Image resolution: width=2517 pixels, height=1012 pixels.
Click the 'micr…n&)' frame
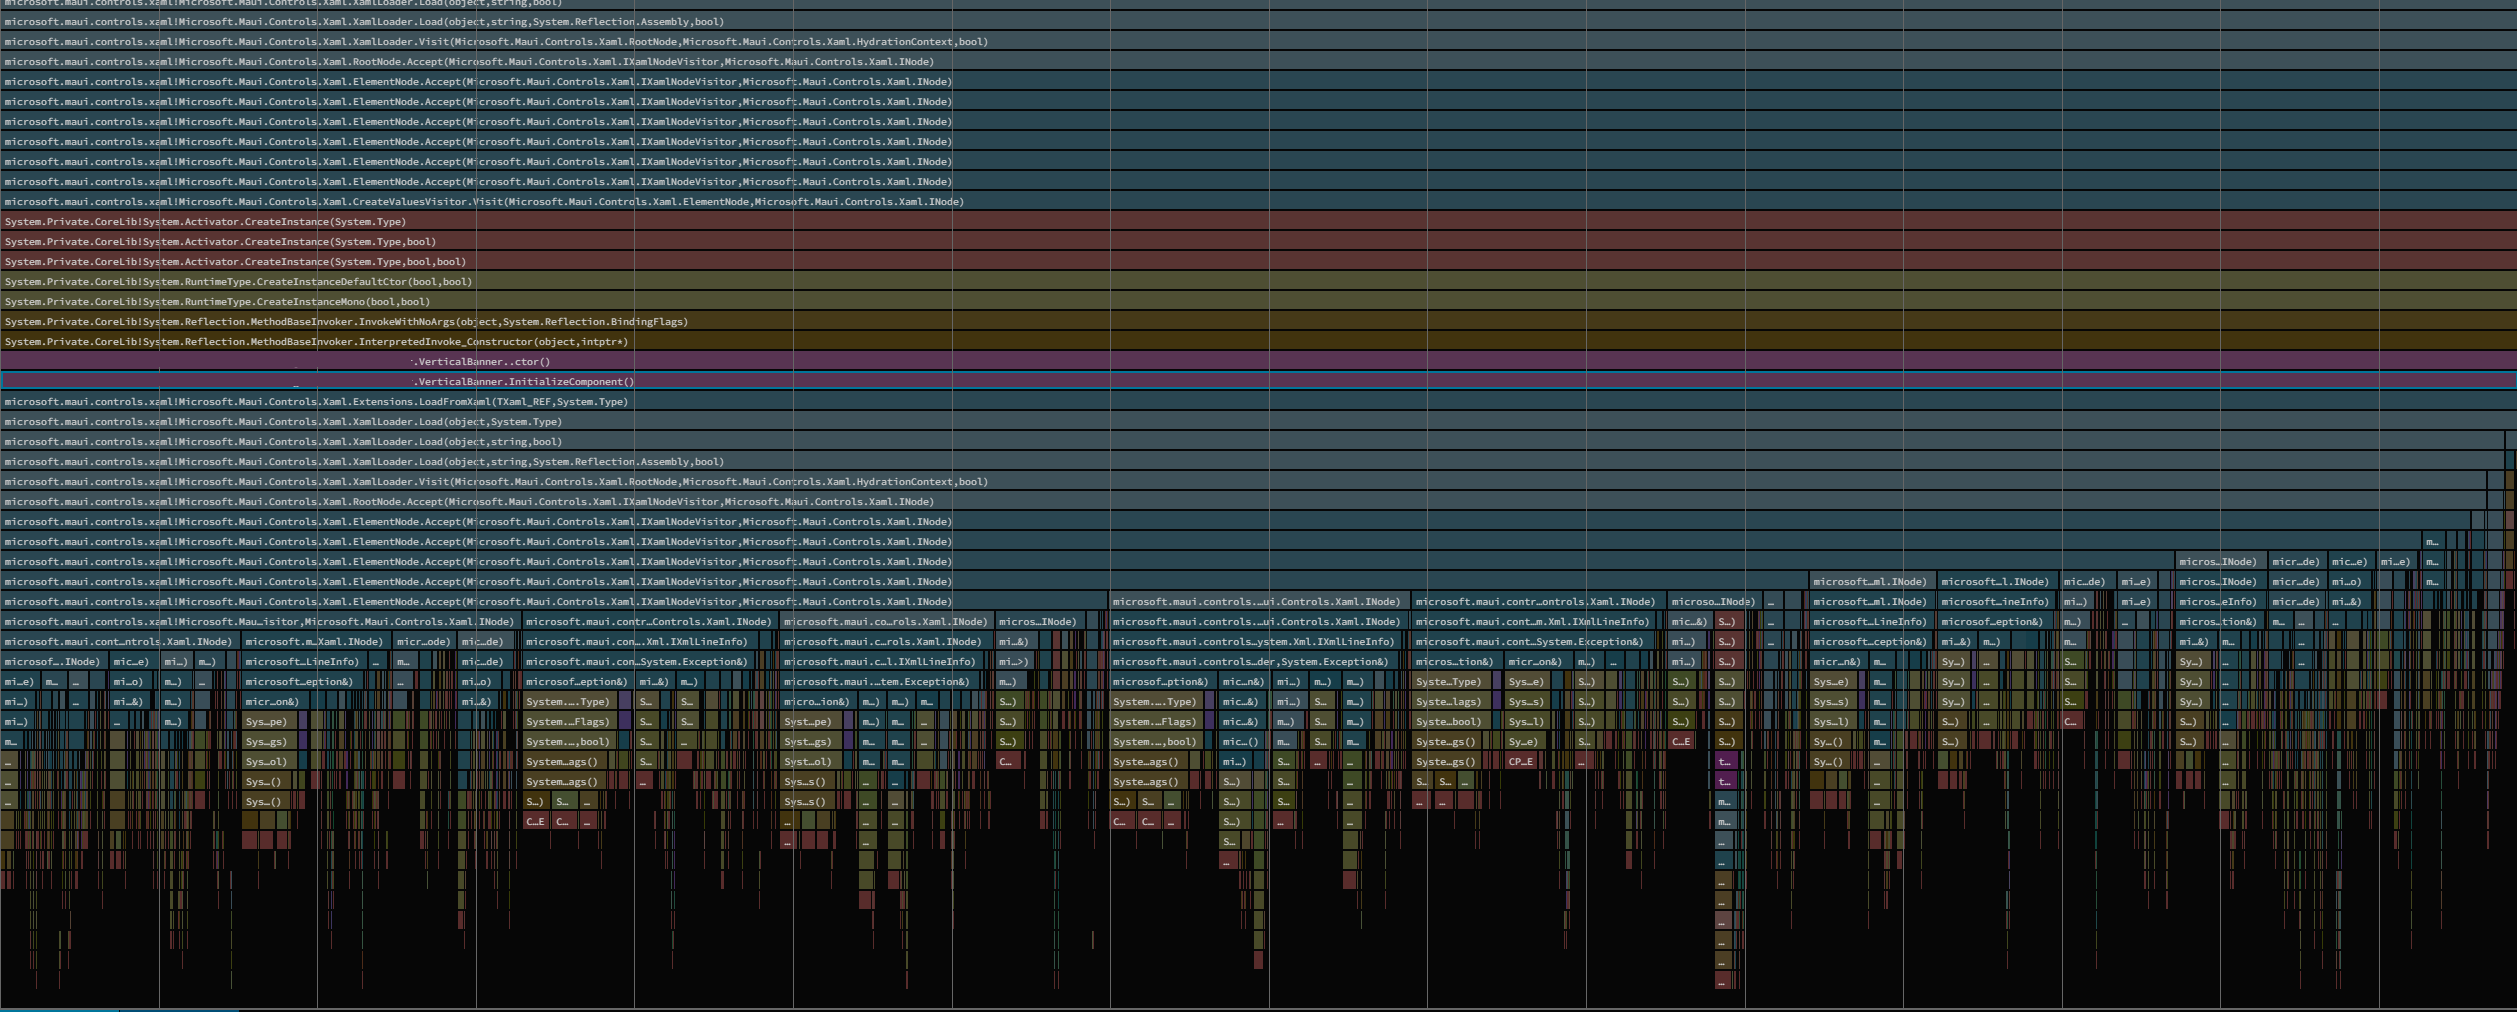pyautogui.click(x=1838, y=661)
